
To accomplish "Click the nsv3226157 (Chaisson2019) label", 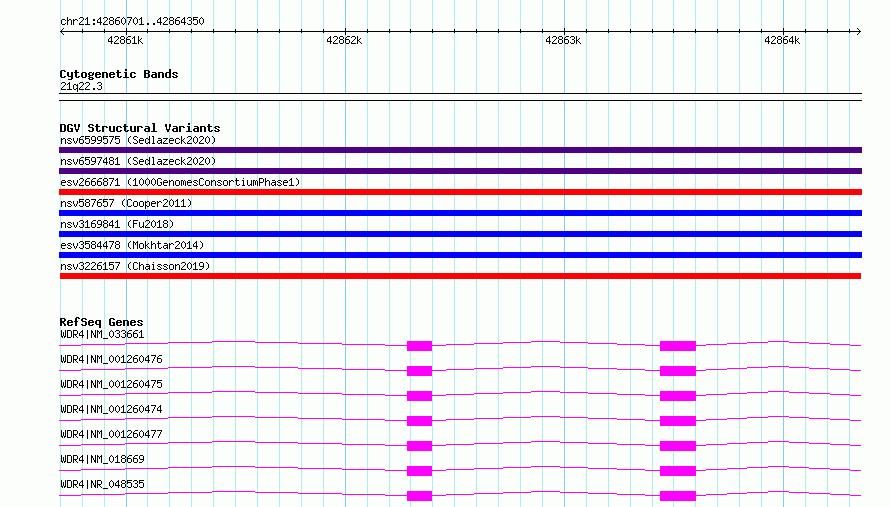I will pos(135,266).
